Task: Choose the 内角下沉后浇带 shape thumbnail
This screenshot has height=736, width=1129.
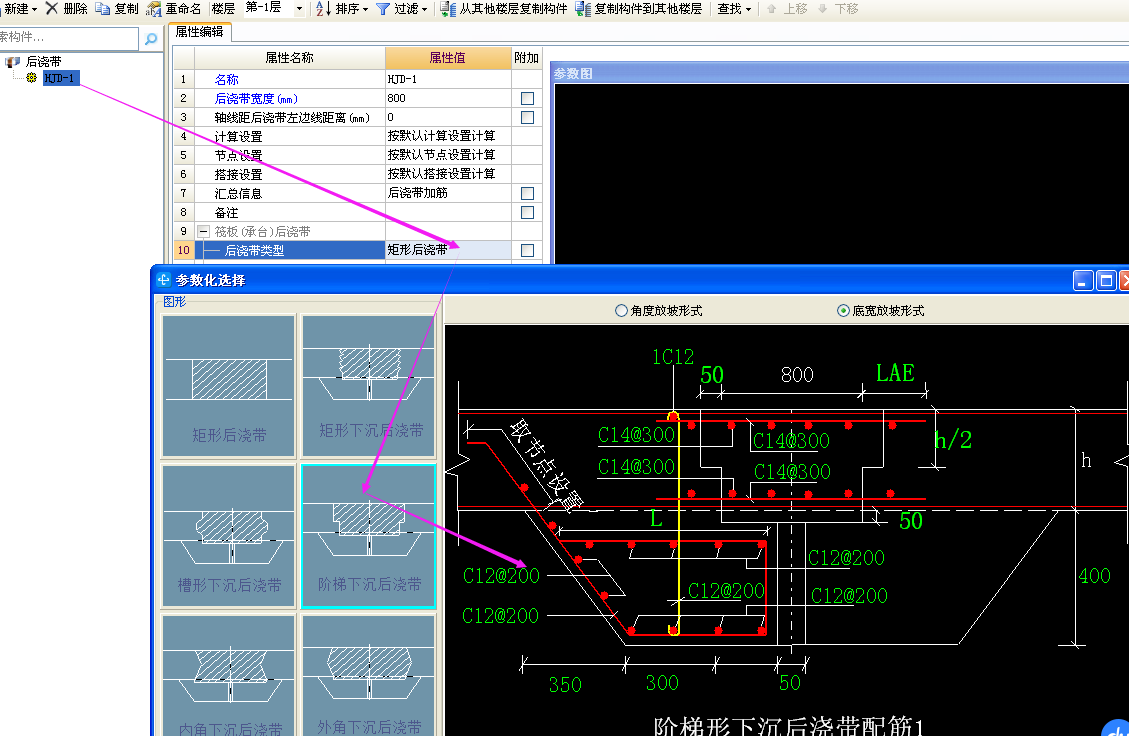Action: pyautogui.click(x=229, y=676)
